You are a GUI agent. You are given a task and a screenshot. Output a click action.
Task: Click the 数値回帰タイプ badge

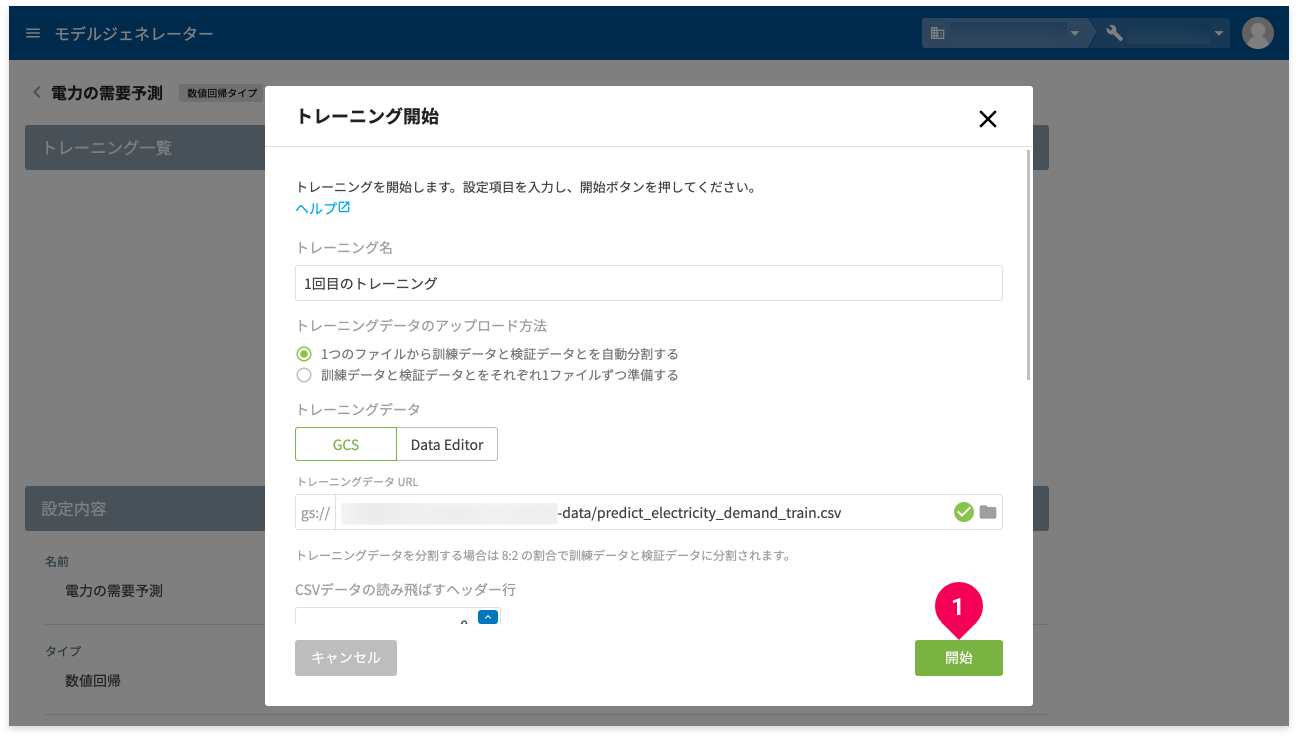(221, 93)
